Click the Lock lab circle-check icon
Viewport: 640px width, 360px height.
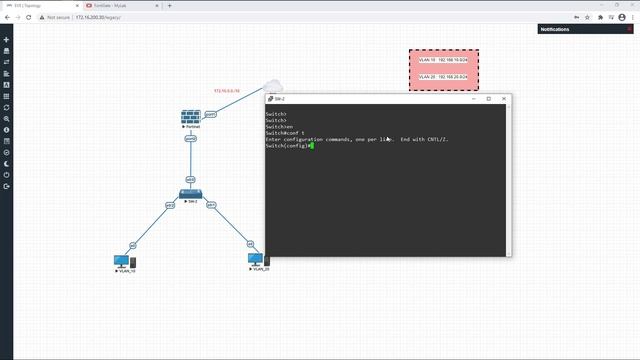[6, 153]
